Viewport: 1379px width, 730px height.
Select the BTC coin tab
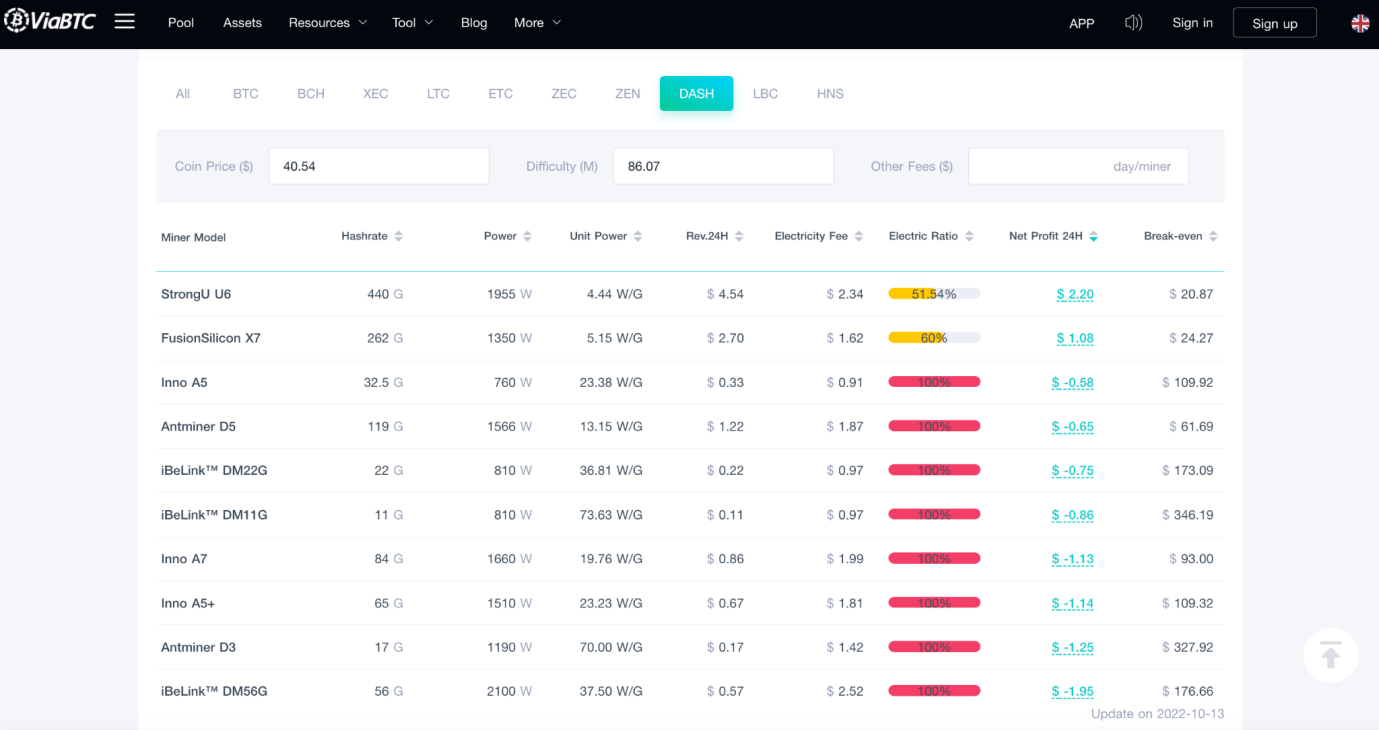click(x=246, y=93)
